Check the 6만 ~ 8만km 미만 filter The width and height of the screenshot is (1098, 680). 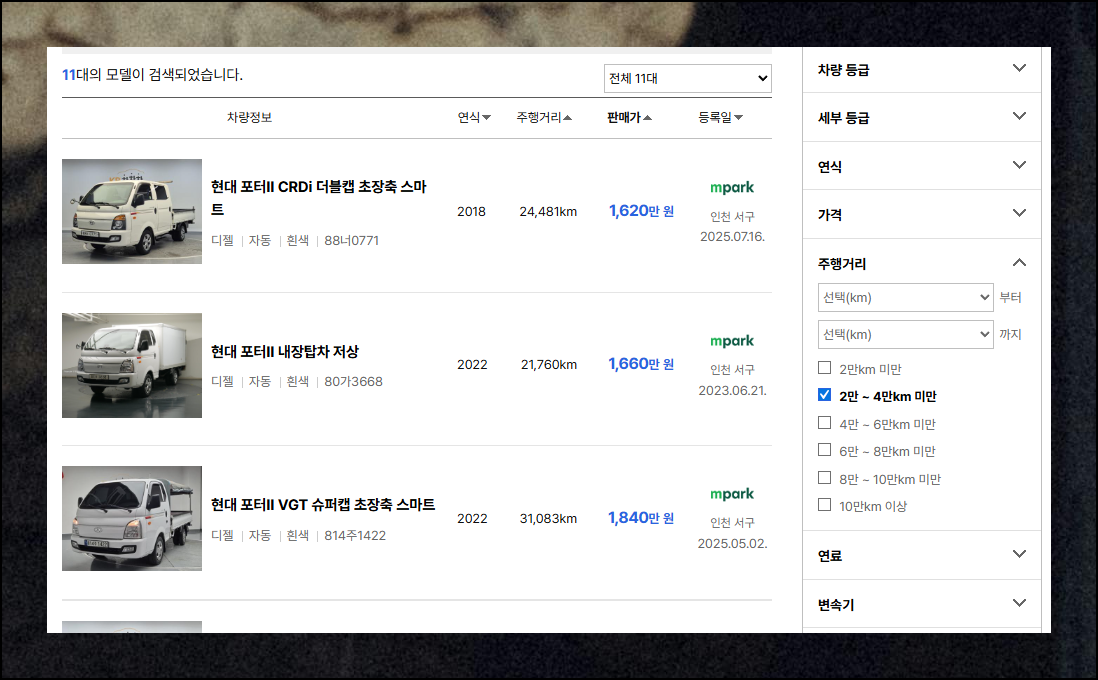(x=825, y=450)
